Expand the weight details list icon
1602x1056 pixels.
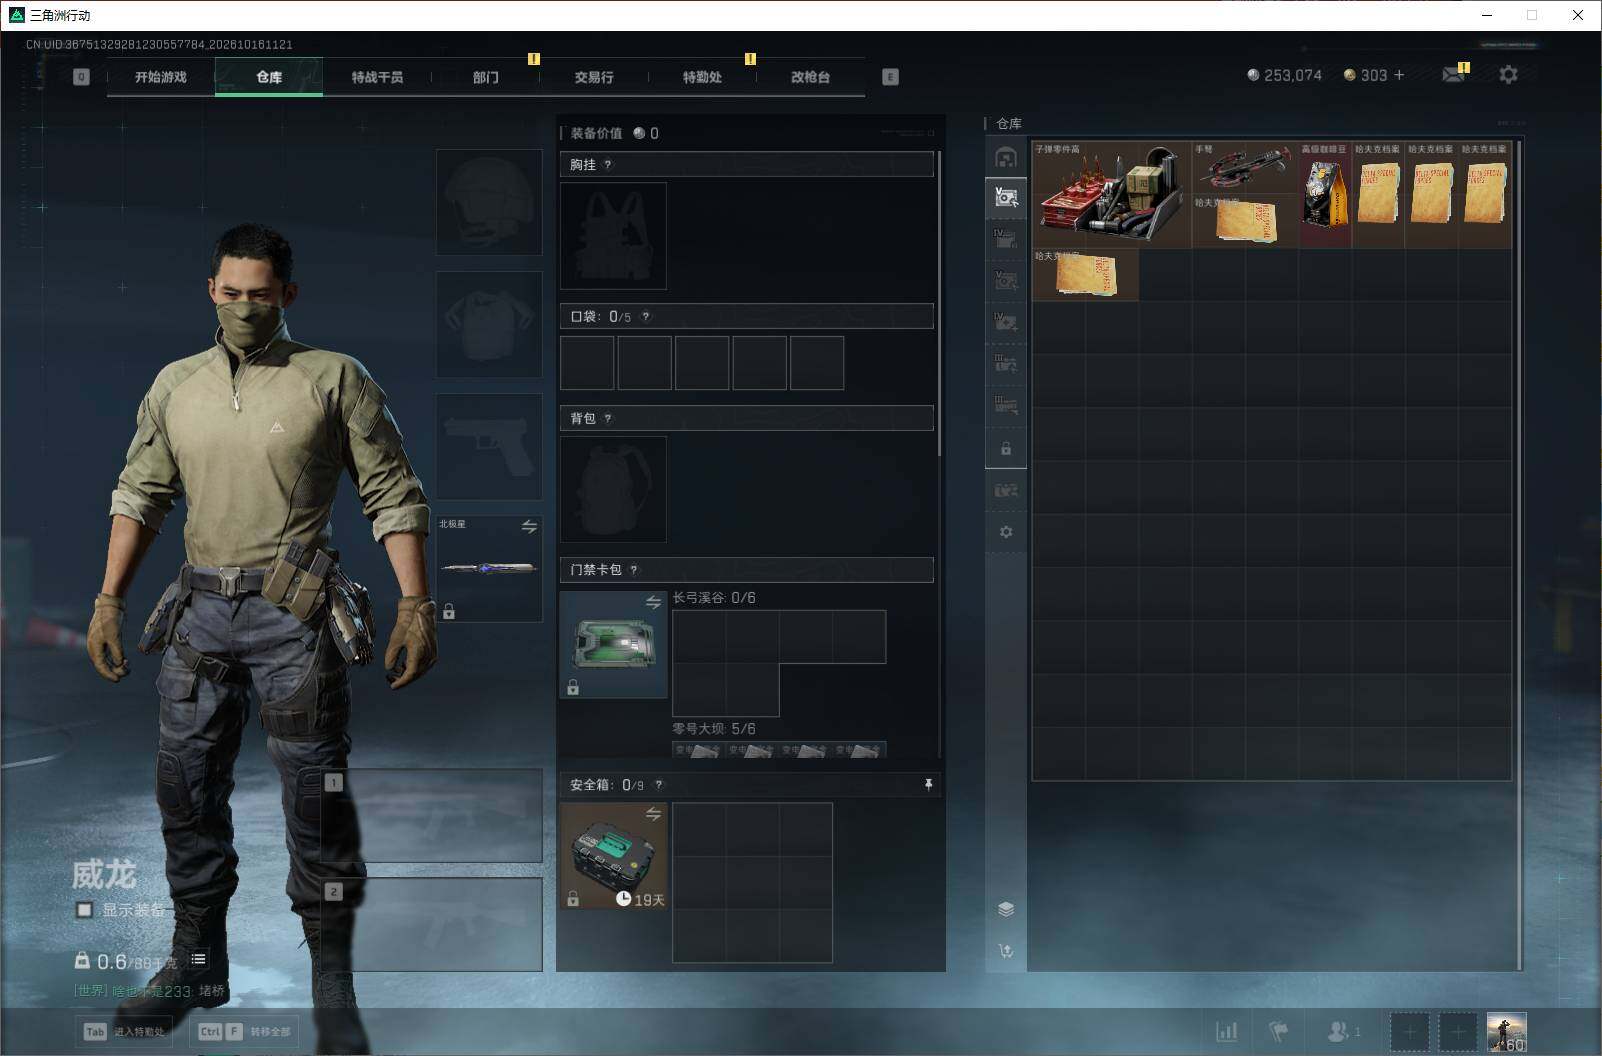pyautogui.click(x=199, y=959)
